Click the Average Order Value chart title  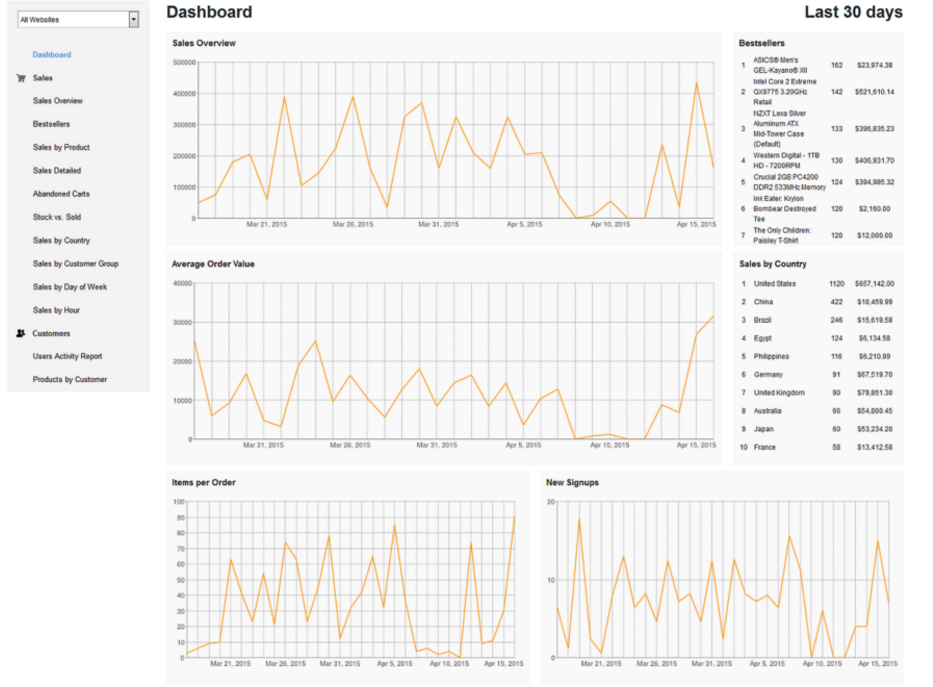(213, 263)
